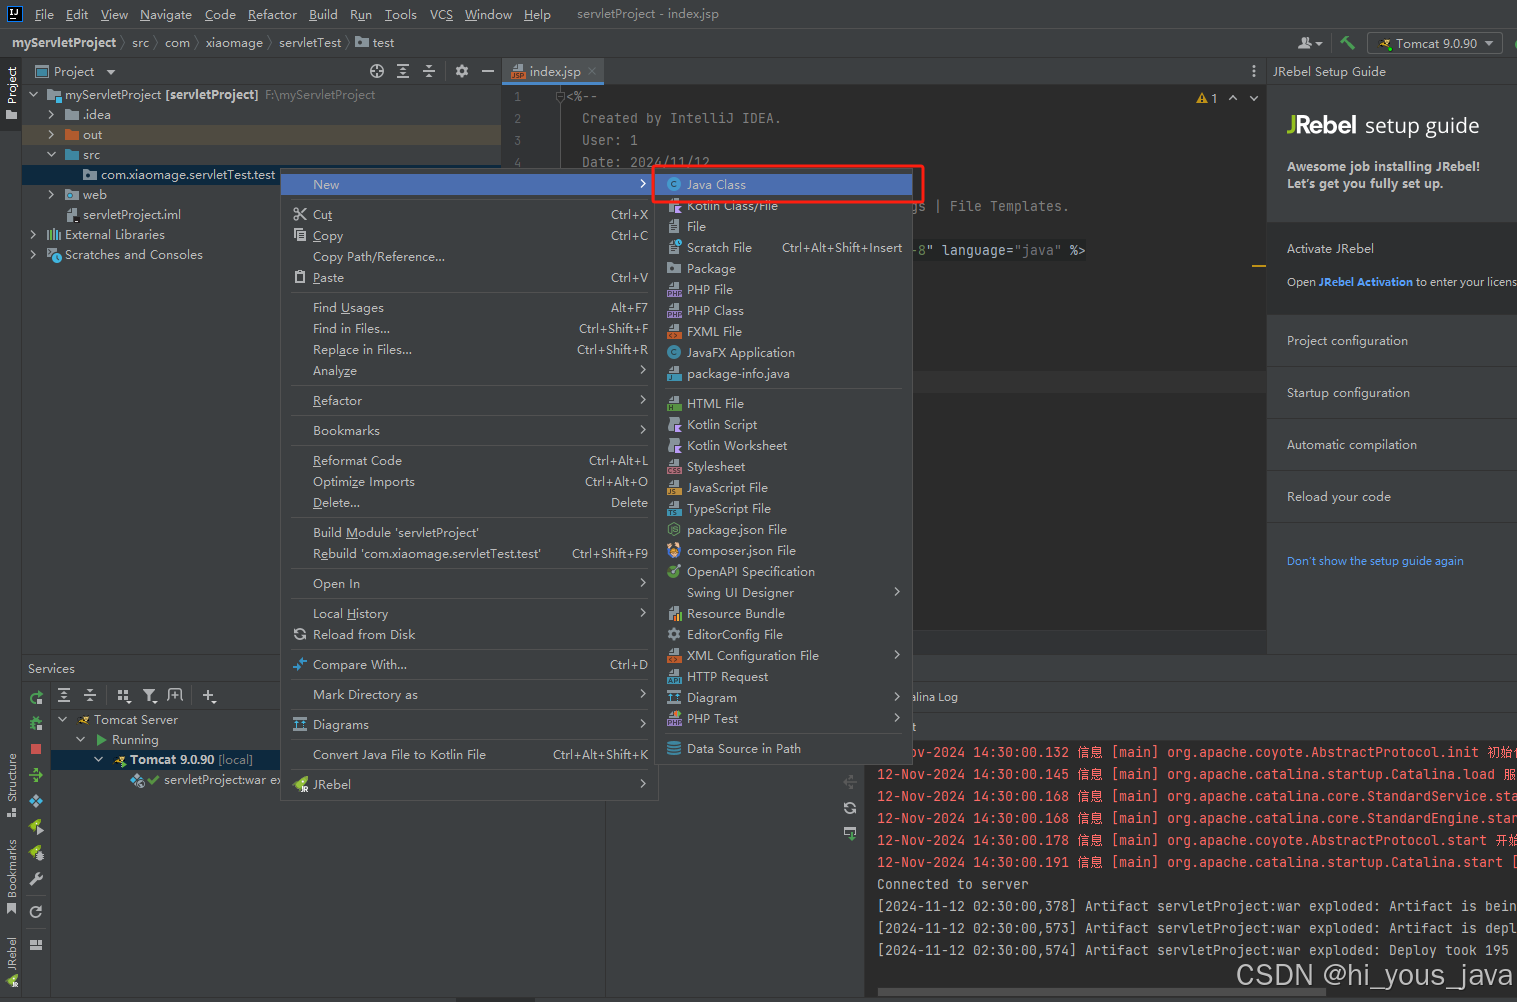
Task: Expand External Libraries node
Action: [x=34, y=234]
